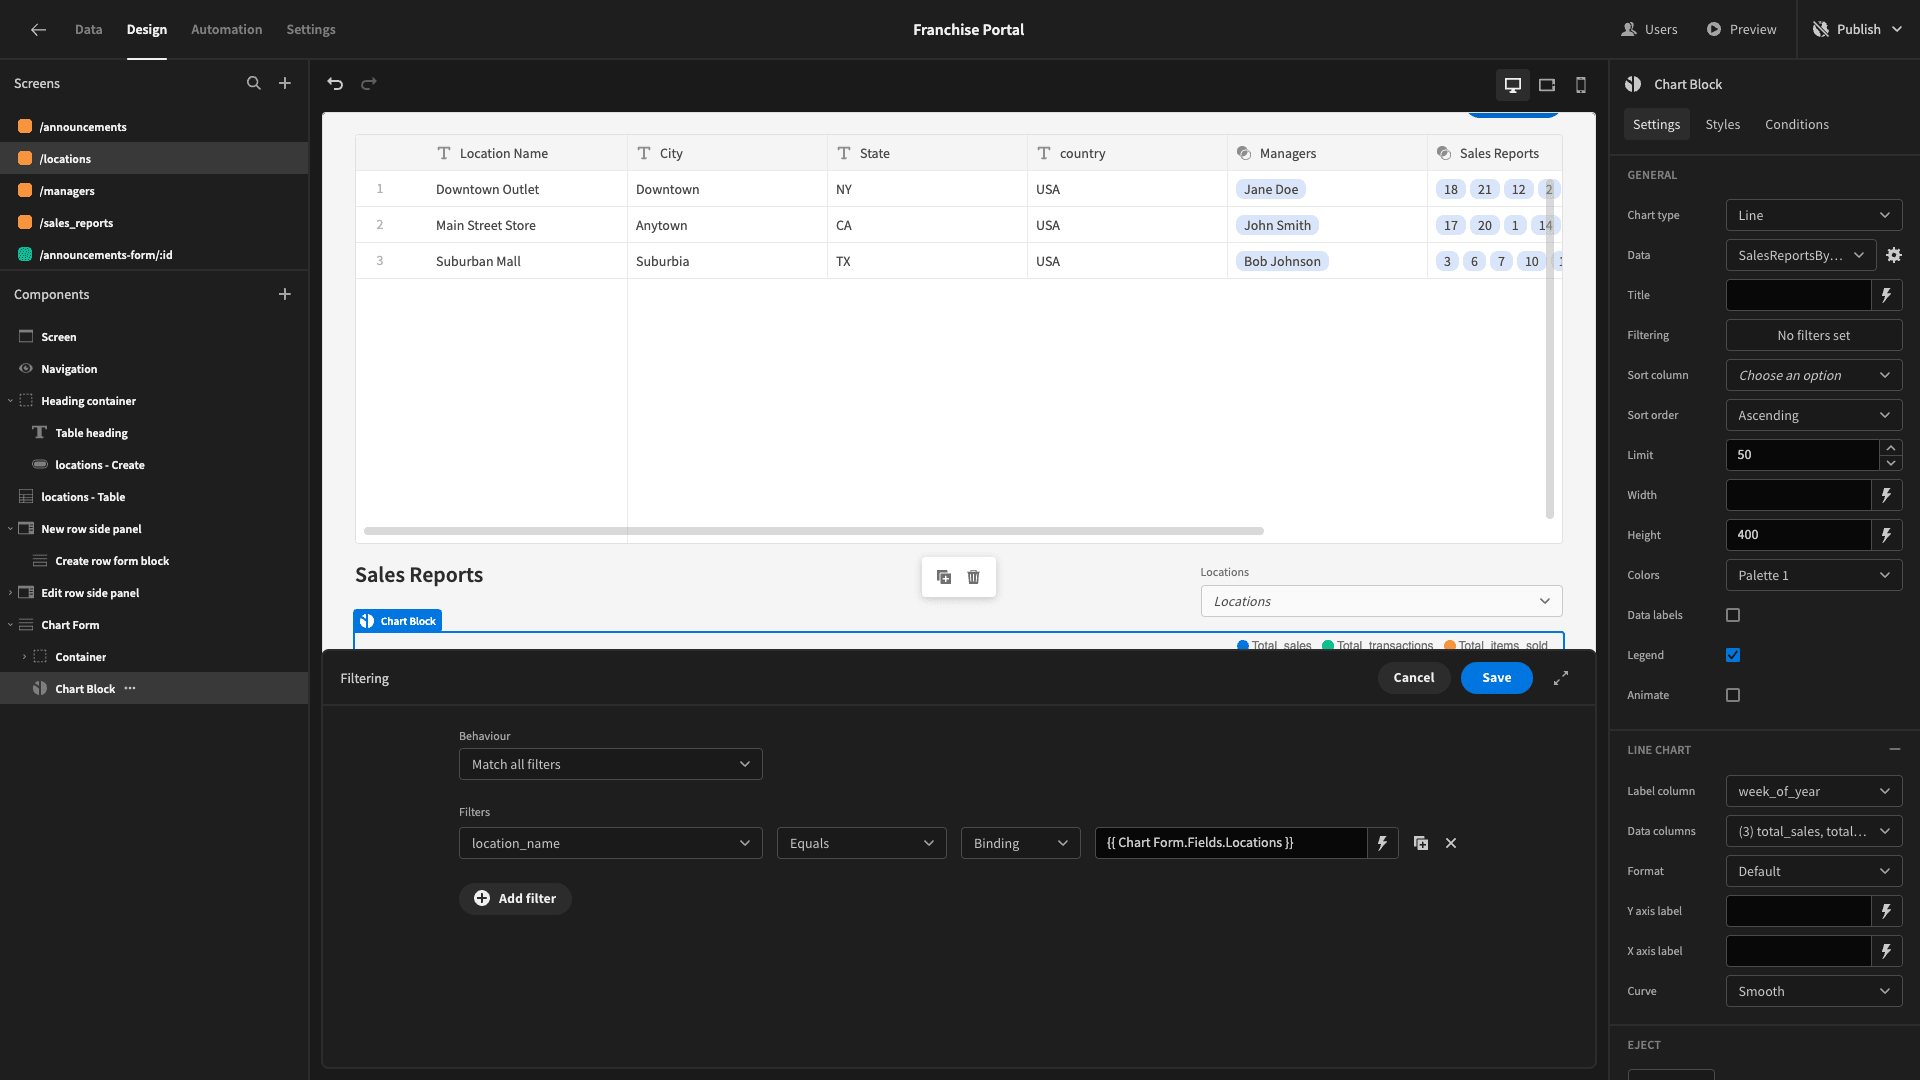Expand filtering drawer to full screen

[x=1561, y=678]
